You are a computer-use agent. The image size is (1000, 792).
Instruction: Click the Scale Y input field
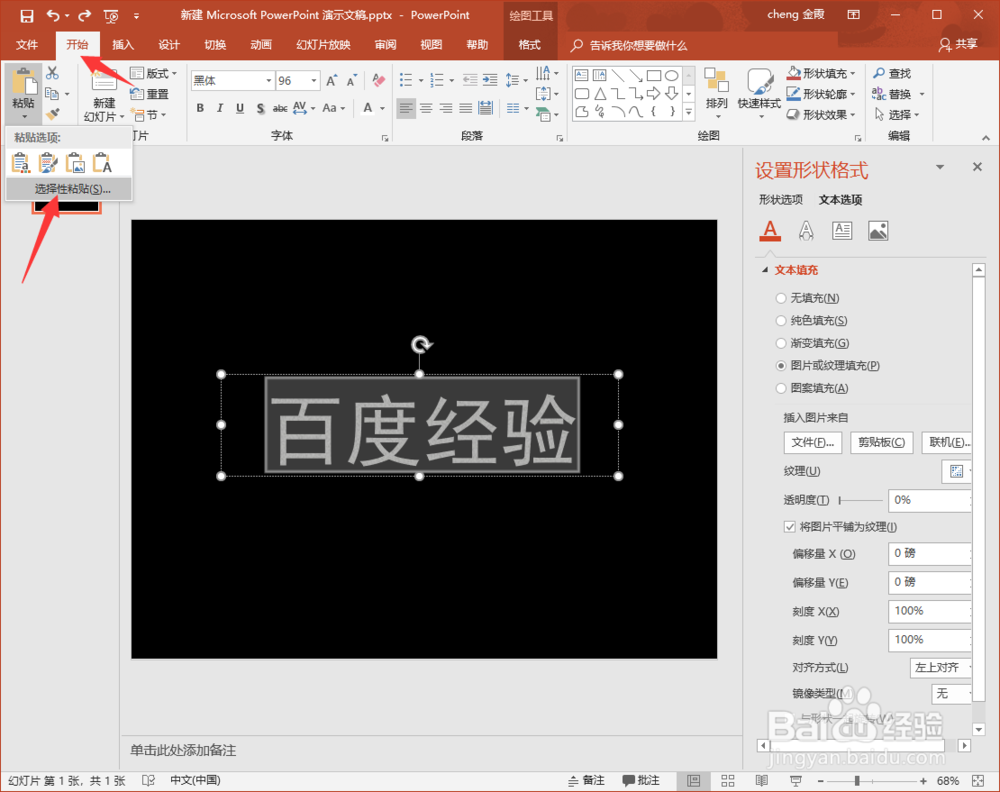coord(930,640)
